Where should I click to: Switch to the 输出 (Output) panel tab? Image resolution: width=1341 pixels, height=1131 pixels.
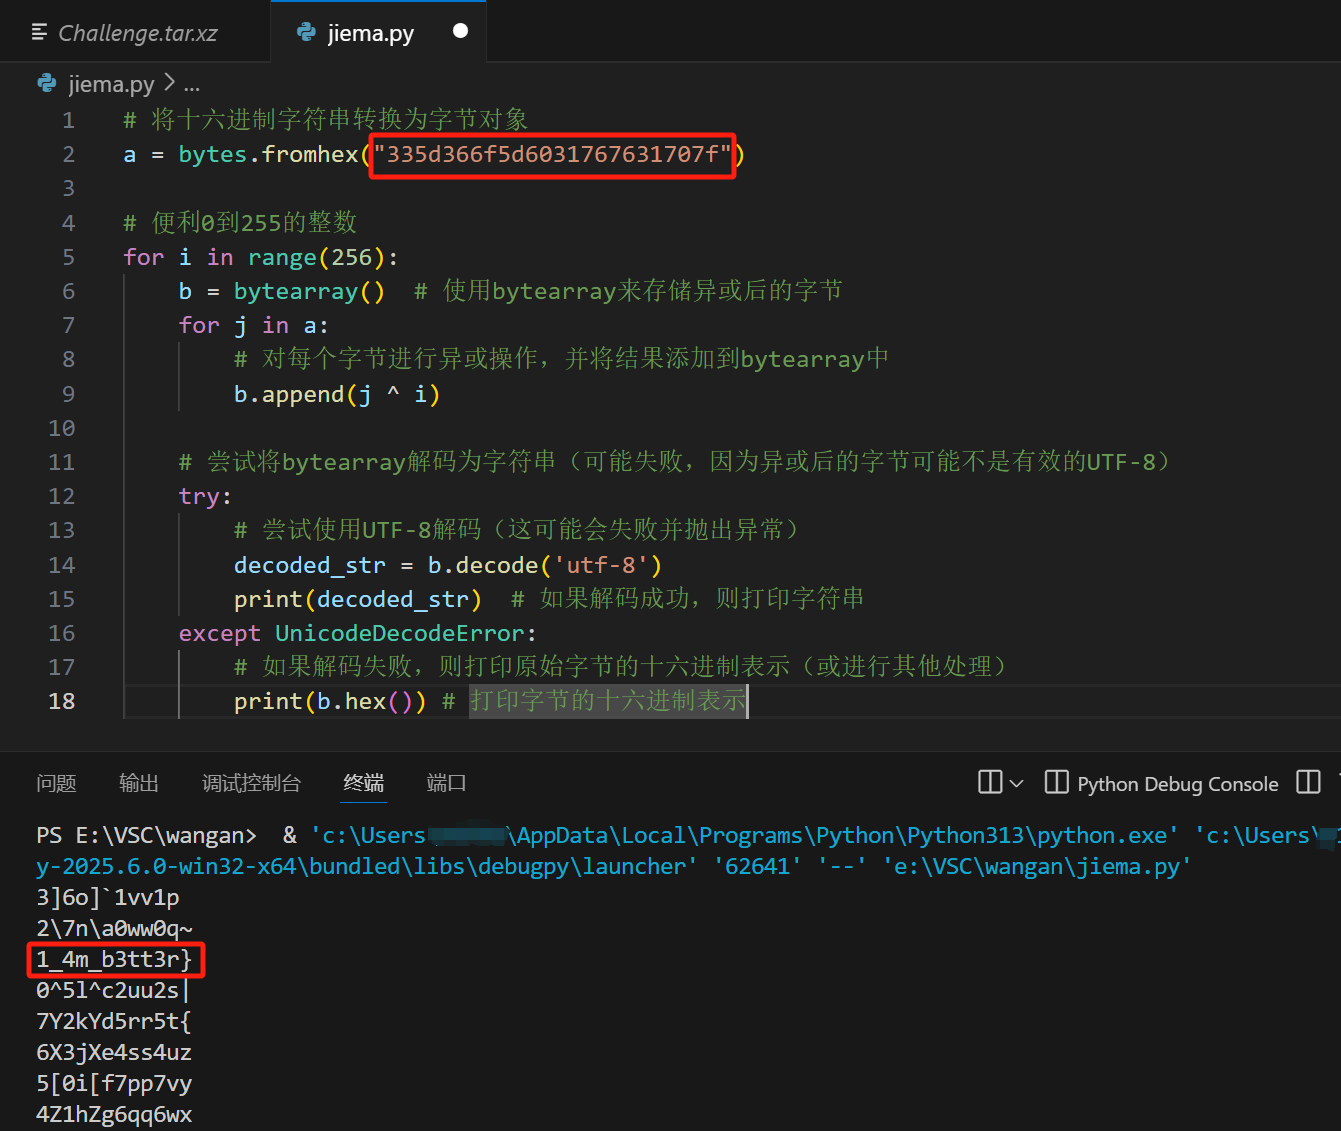pos(139,783)
